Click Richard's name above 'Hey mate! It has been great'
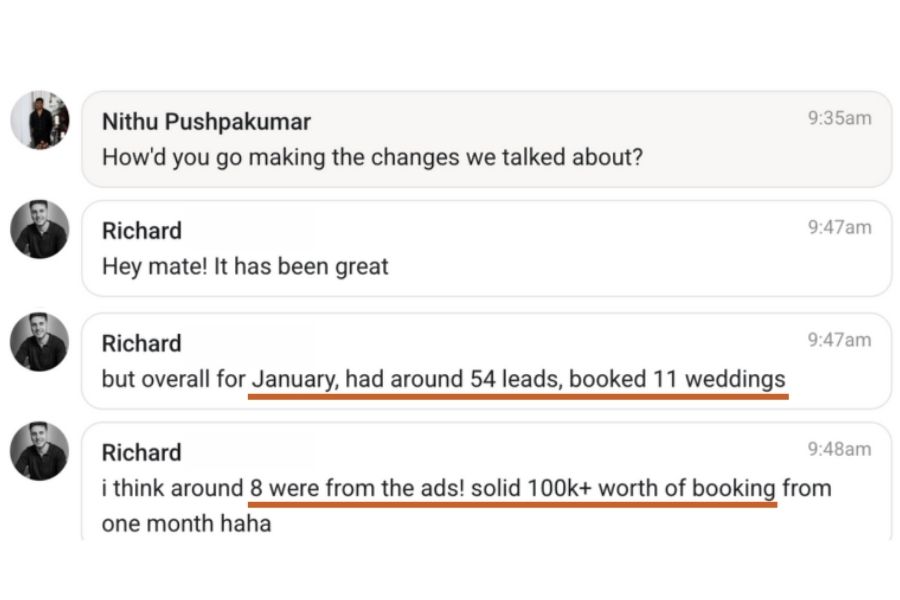 [x=142, y=231]
